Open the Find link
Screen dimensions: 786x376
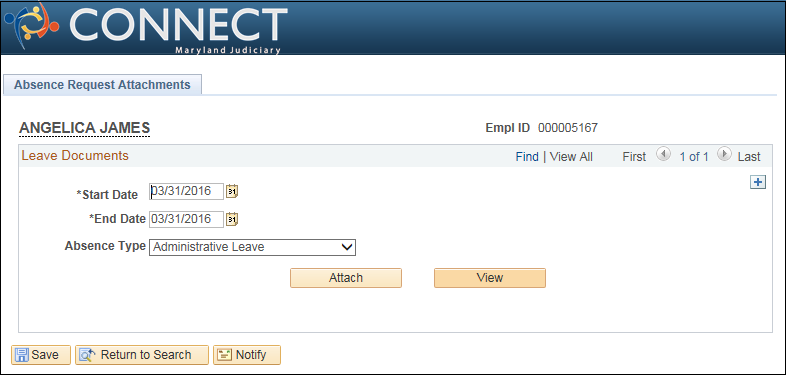(527, 157)
